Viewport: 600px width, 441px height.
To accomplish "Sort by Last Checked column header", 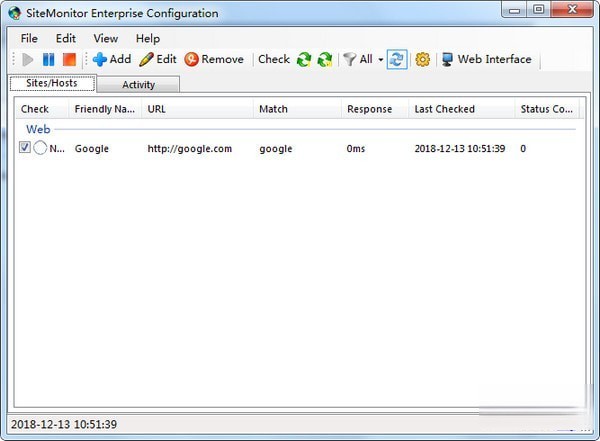I will point(461,109).
